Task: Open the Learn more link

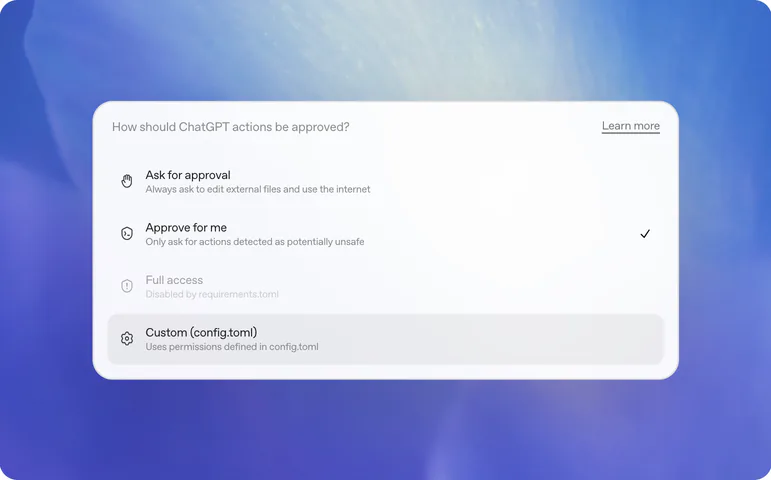Action: coord(630,126)
